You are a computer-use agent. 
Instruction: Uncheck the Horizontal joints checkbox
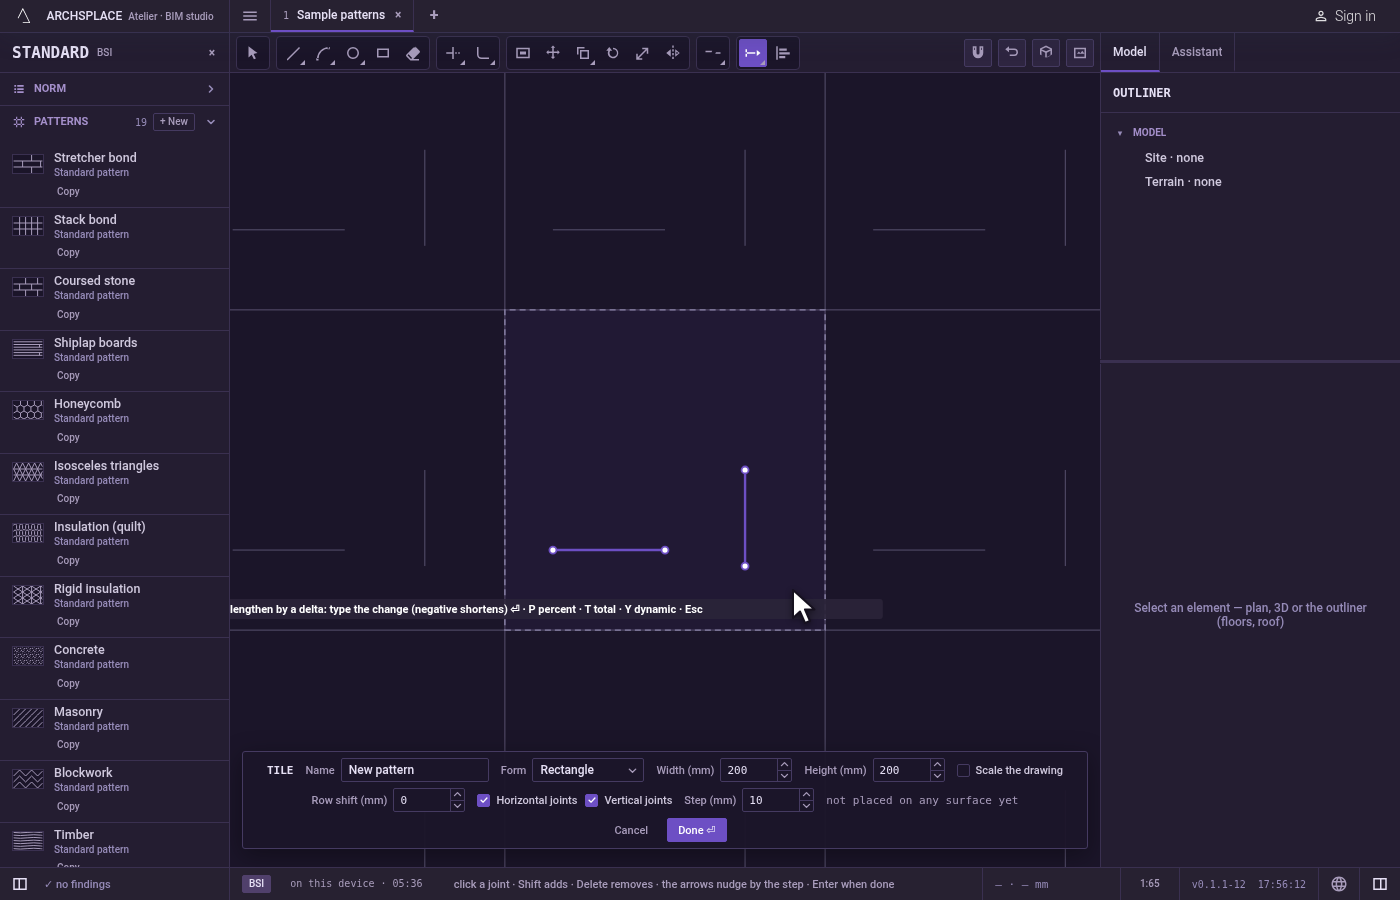pyautogui.click(x=484, y=800)
